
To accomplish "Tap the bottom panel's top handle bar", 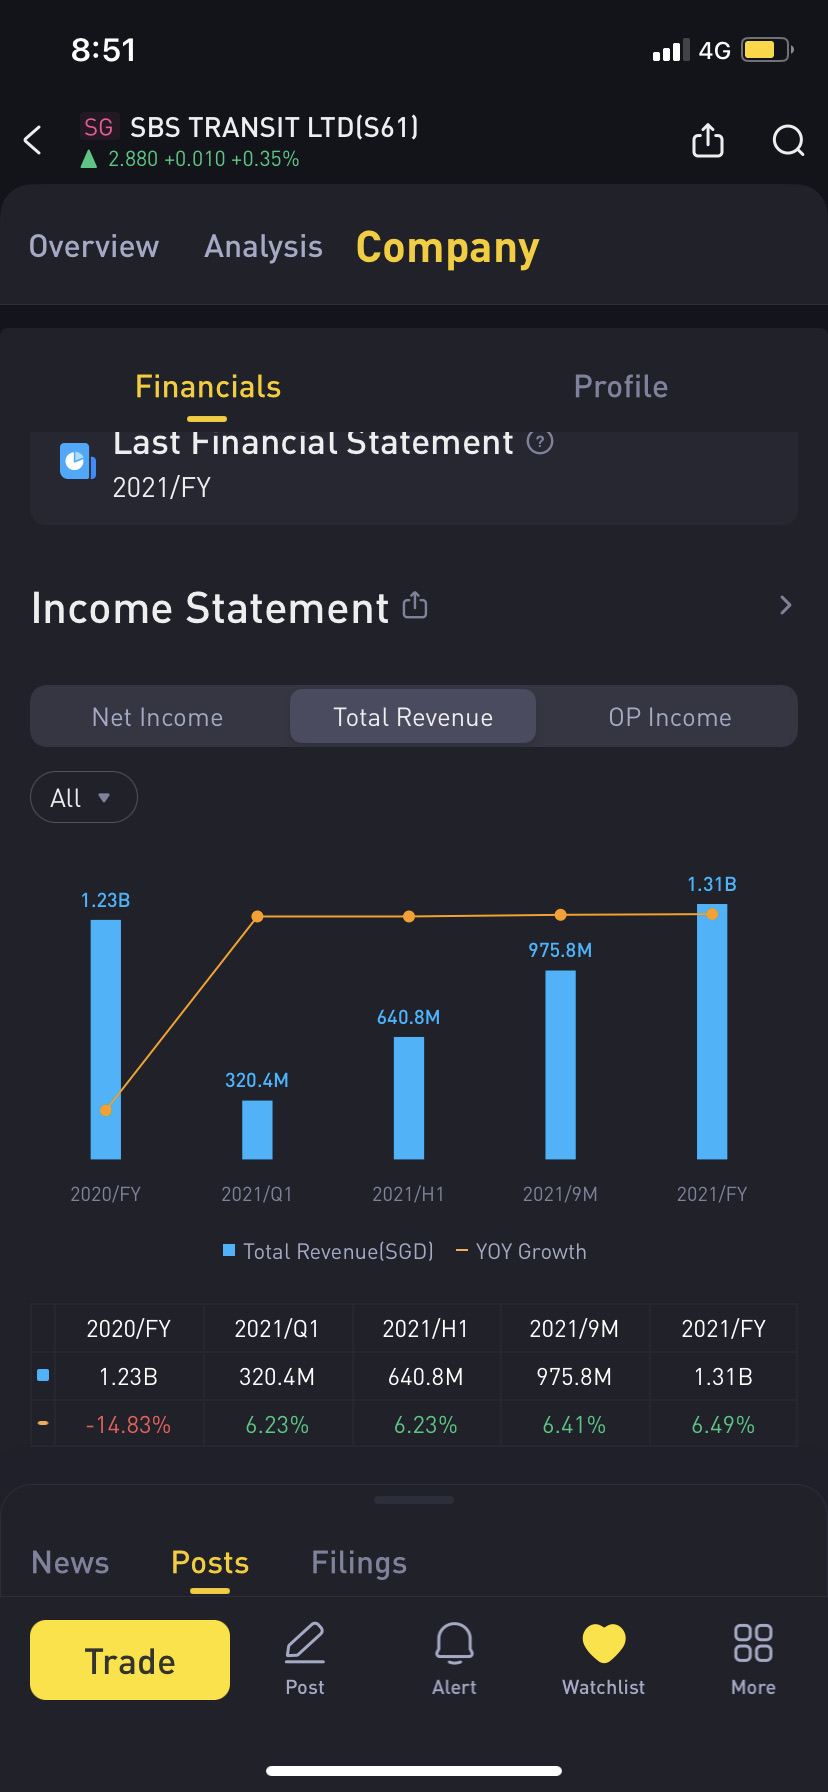I will (414, 1500).
